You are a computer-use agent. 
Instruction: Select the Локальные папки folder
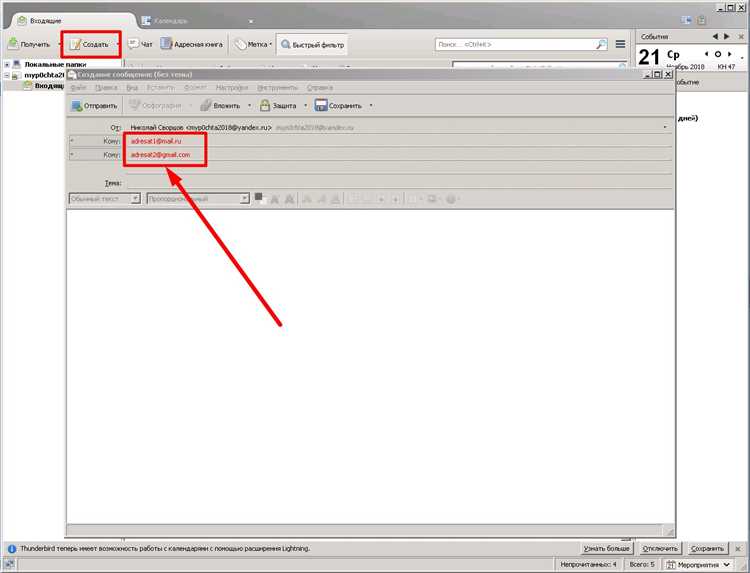click(x=55, y=64)
